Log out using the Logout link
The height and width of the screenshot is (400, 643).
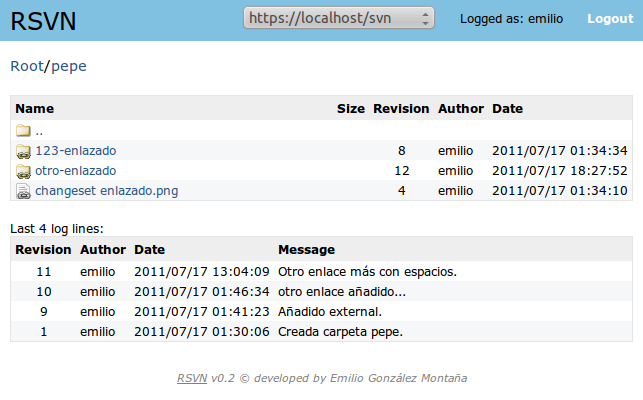[610, 19]
